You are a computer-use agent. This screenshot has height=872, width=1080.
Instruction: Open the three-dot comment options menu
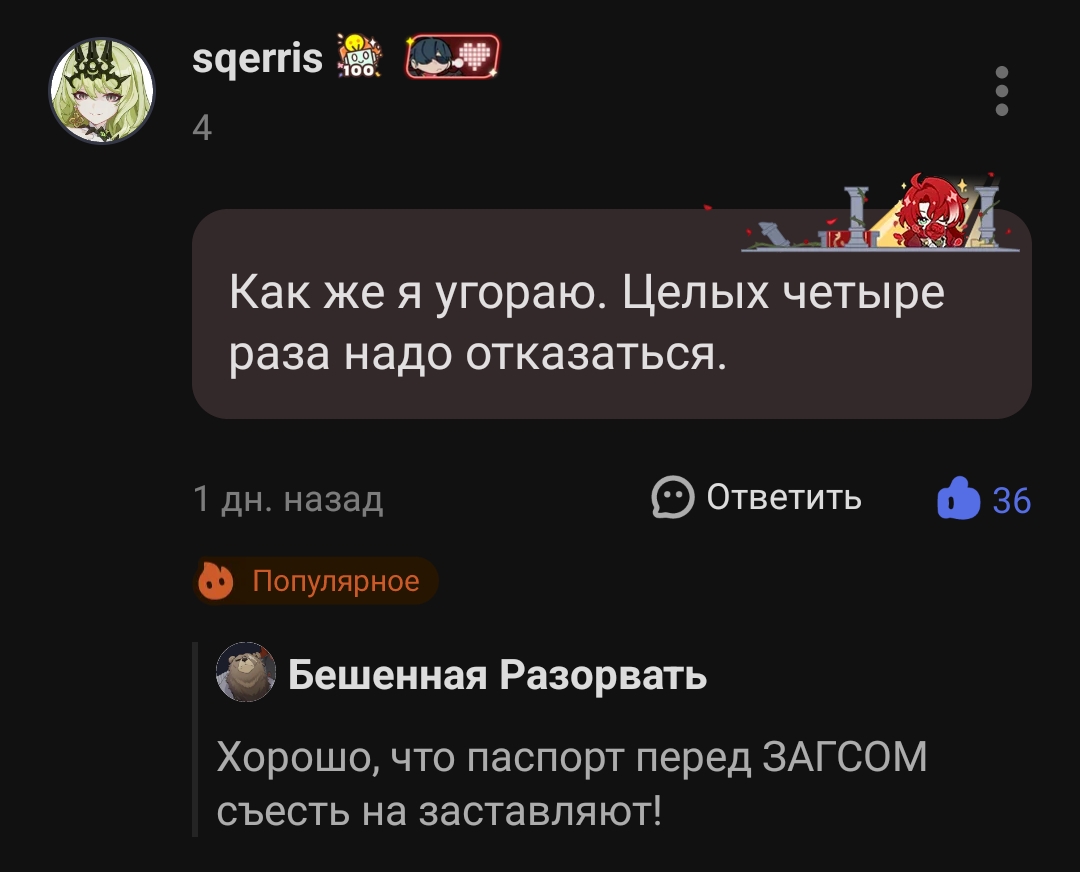pos(1002,91)
